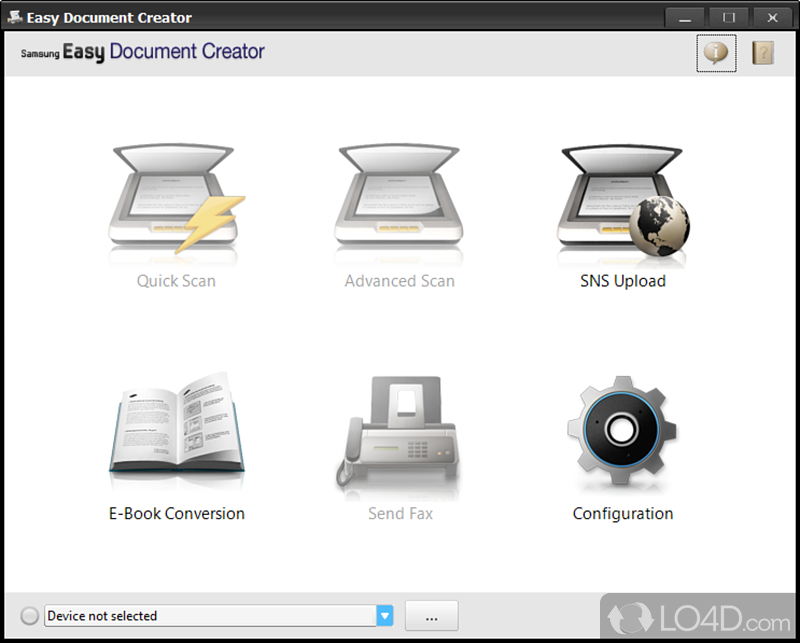The width and height of the screenshot is (800, 643).
Task: Click the Send Fax label
Action: [400, 513]
